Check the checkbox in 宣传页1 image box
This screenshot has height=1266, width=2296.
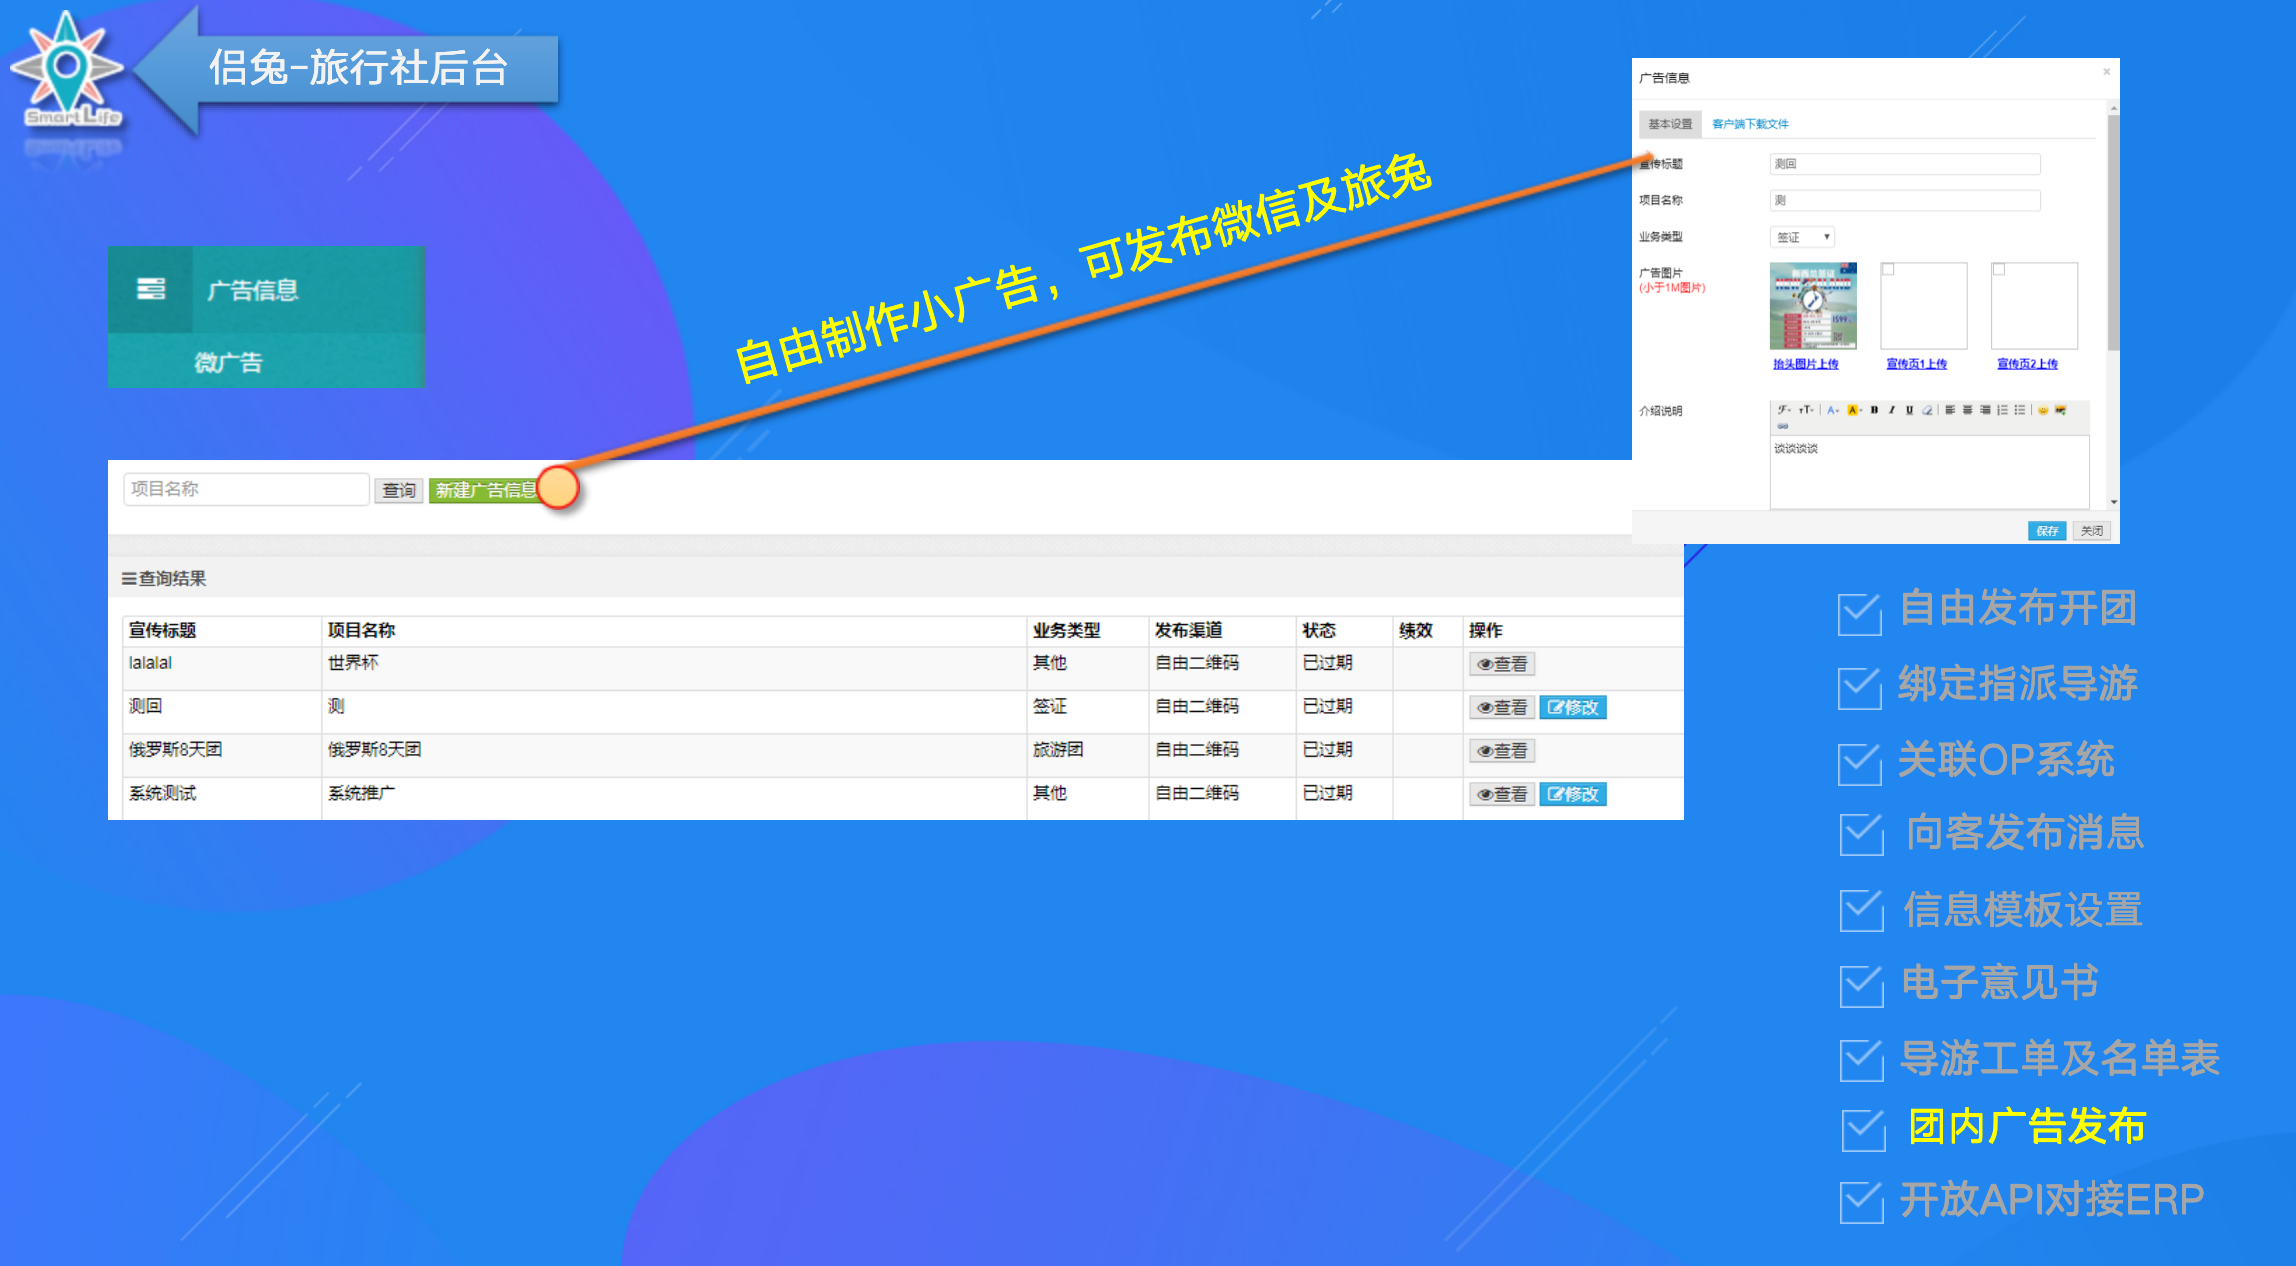1888,269
